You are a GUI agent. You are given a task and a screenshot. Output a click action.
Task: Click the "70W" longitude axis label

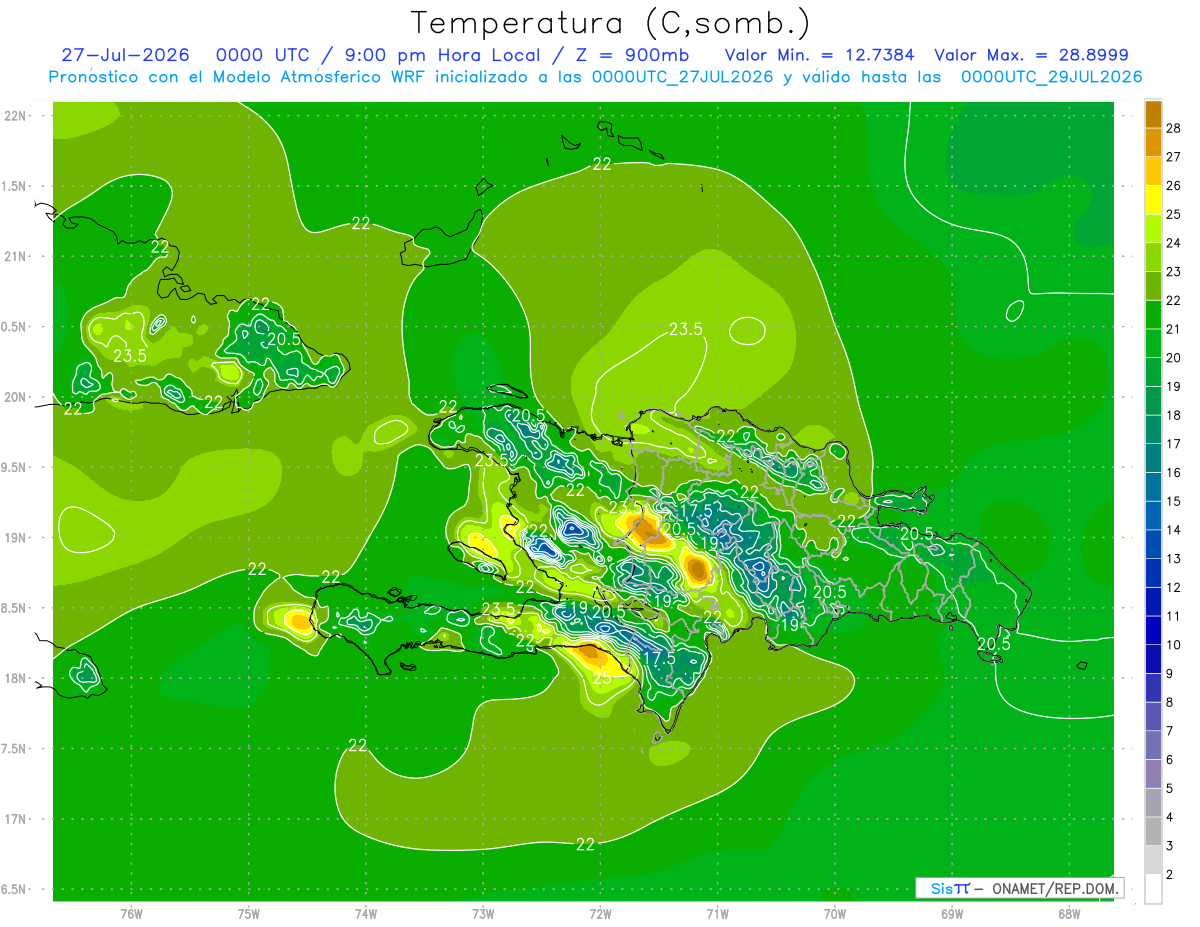pos(835,914)
